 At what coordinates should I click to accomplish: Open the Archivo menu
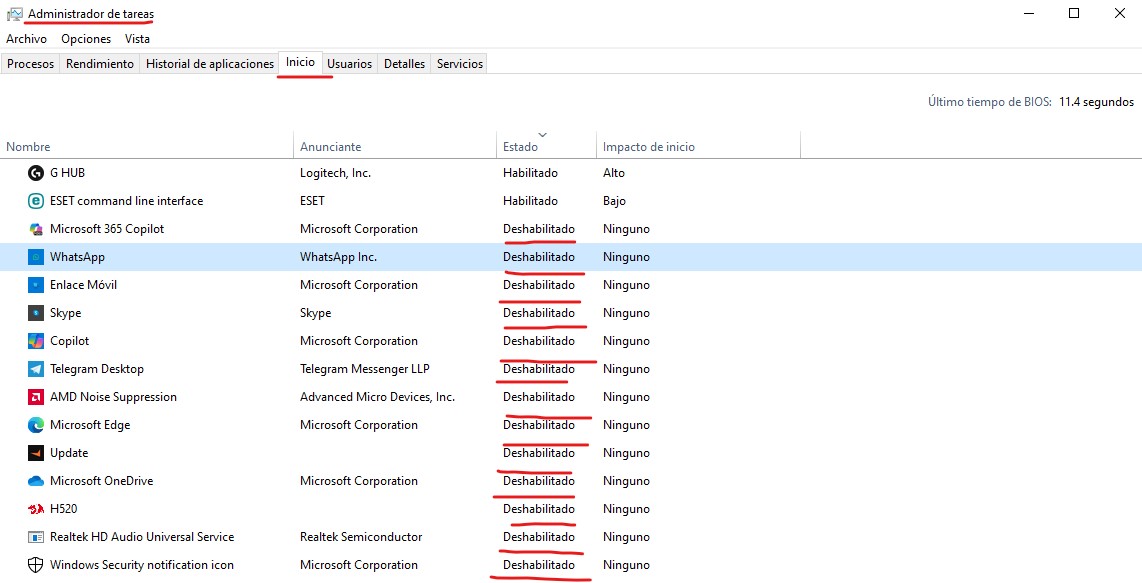[26, 39]
